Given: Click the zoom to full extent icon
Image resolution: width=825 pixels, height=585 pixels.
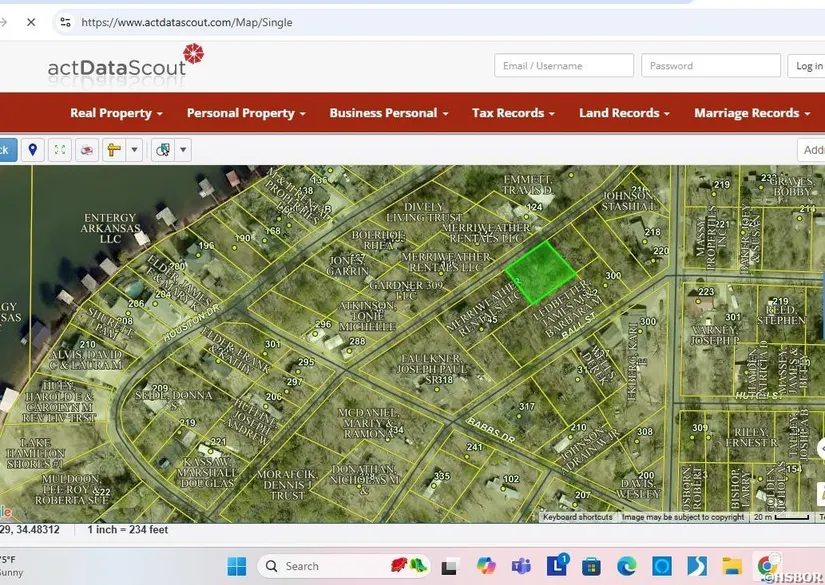Looking at the screenshot, I should tap(60, 150).
